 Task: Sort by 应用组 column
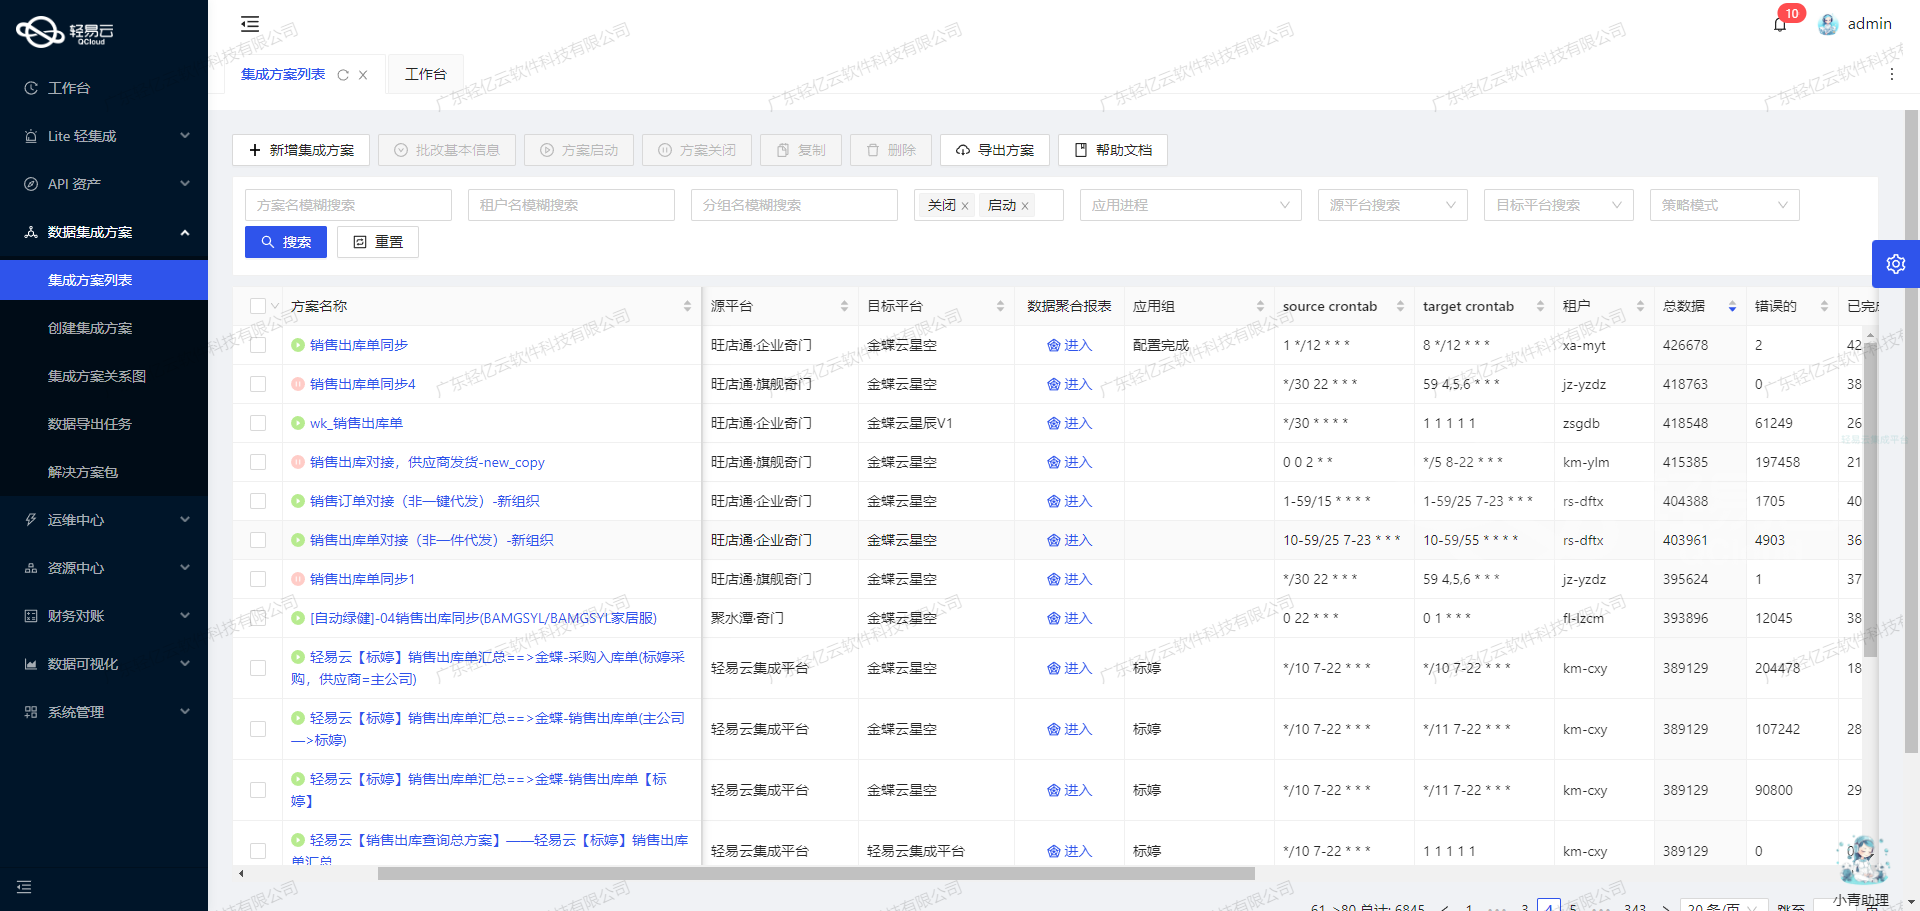(1260, 306)
